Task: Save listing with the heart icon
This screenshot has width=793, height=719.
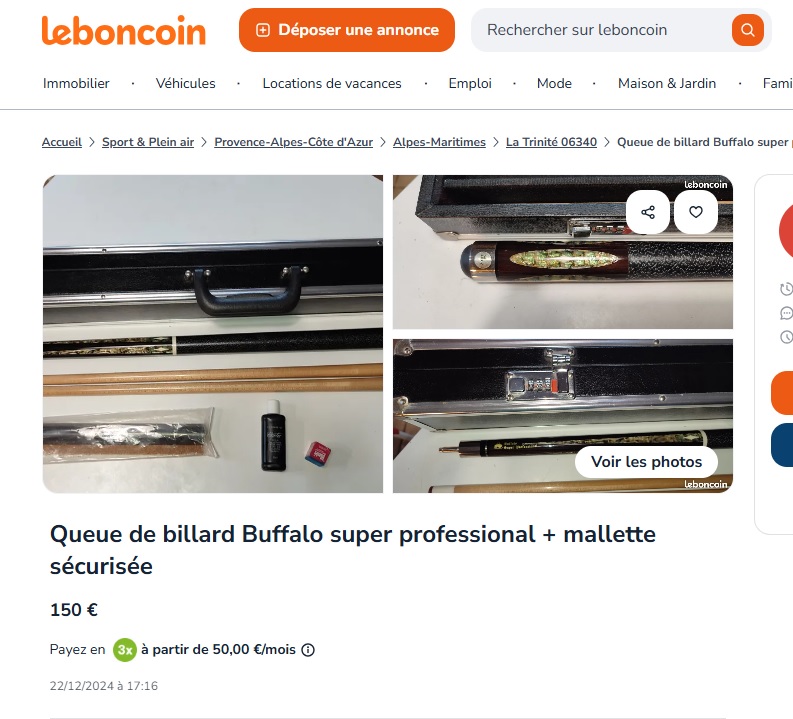Action: [x=696, y=212]
